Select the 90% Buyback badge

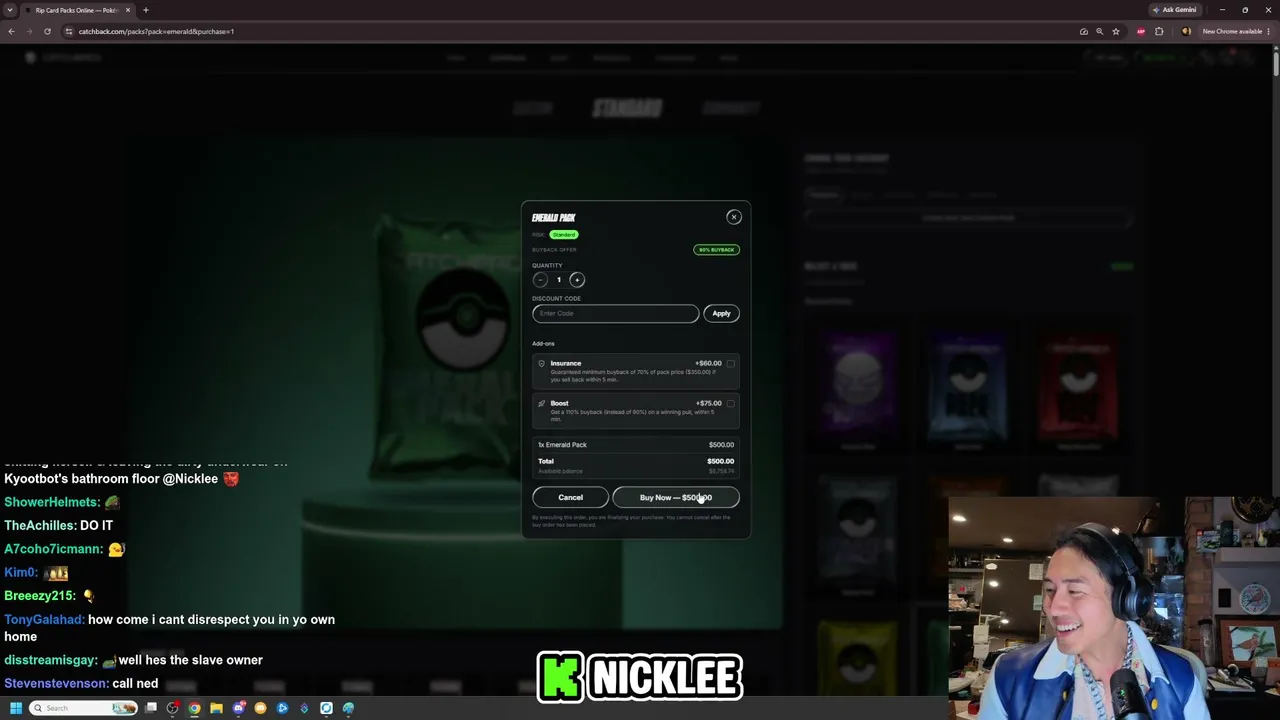716,250
